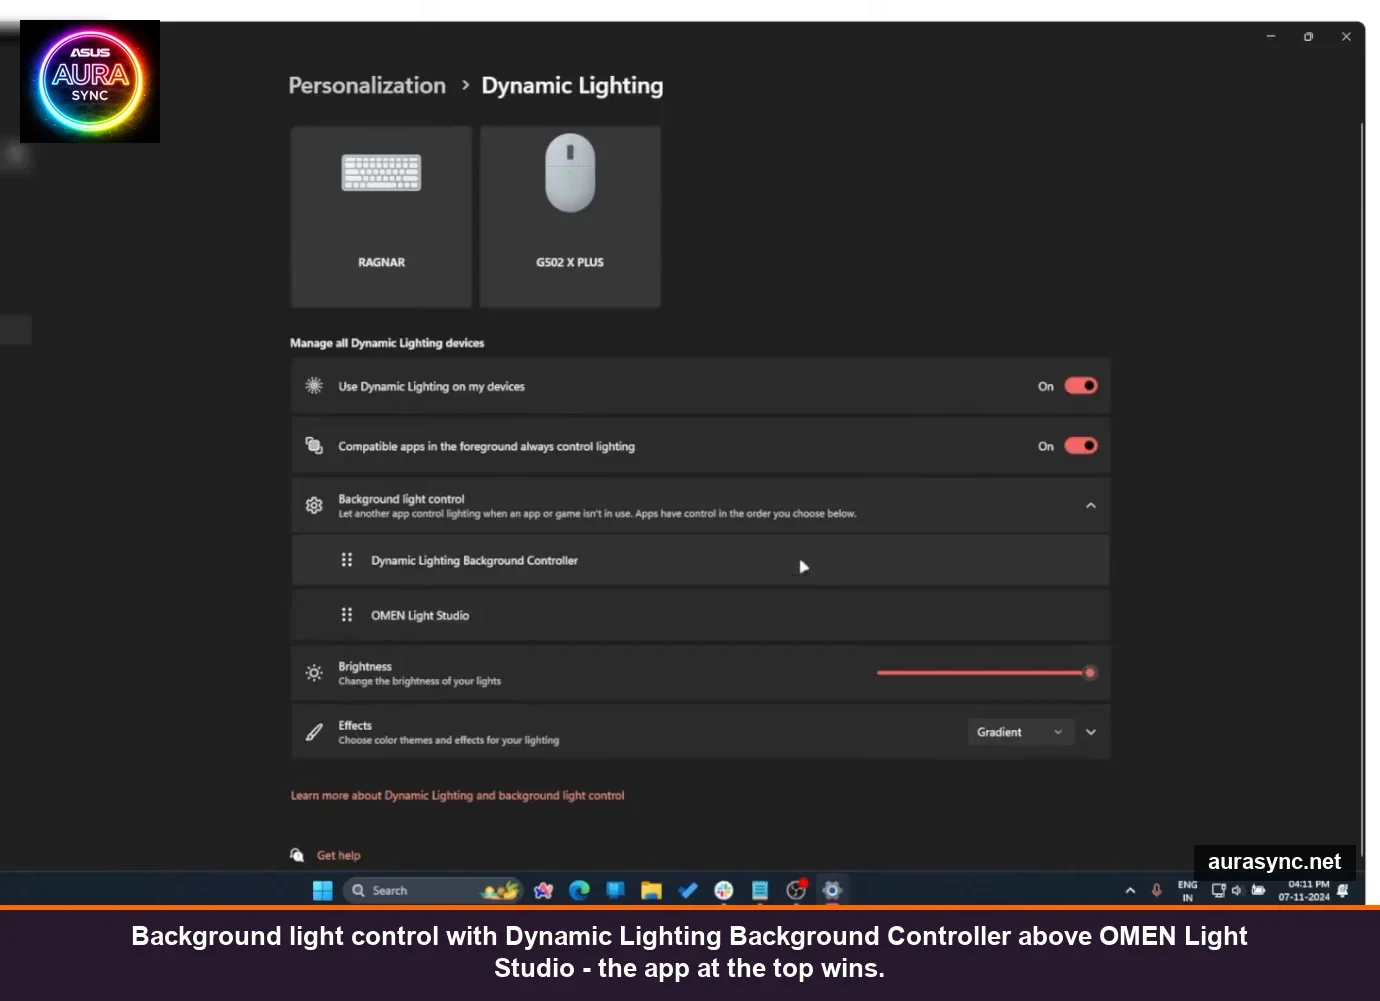Image resolution: width=1380 pixels, height=1001 pixels.
Task: Click the Brightness sun icon
Action: (x=313, y=672)
